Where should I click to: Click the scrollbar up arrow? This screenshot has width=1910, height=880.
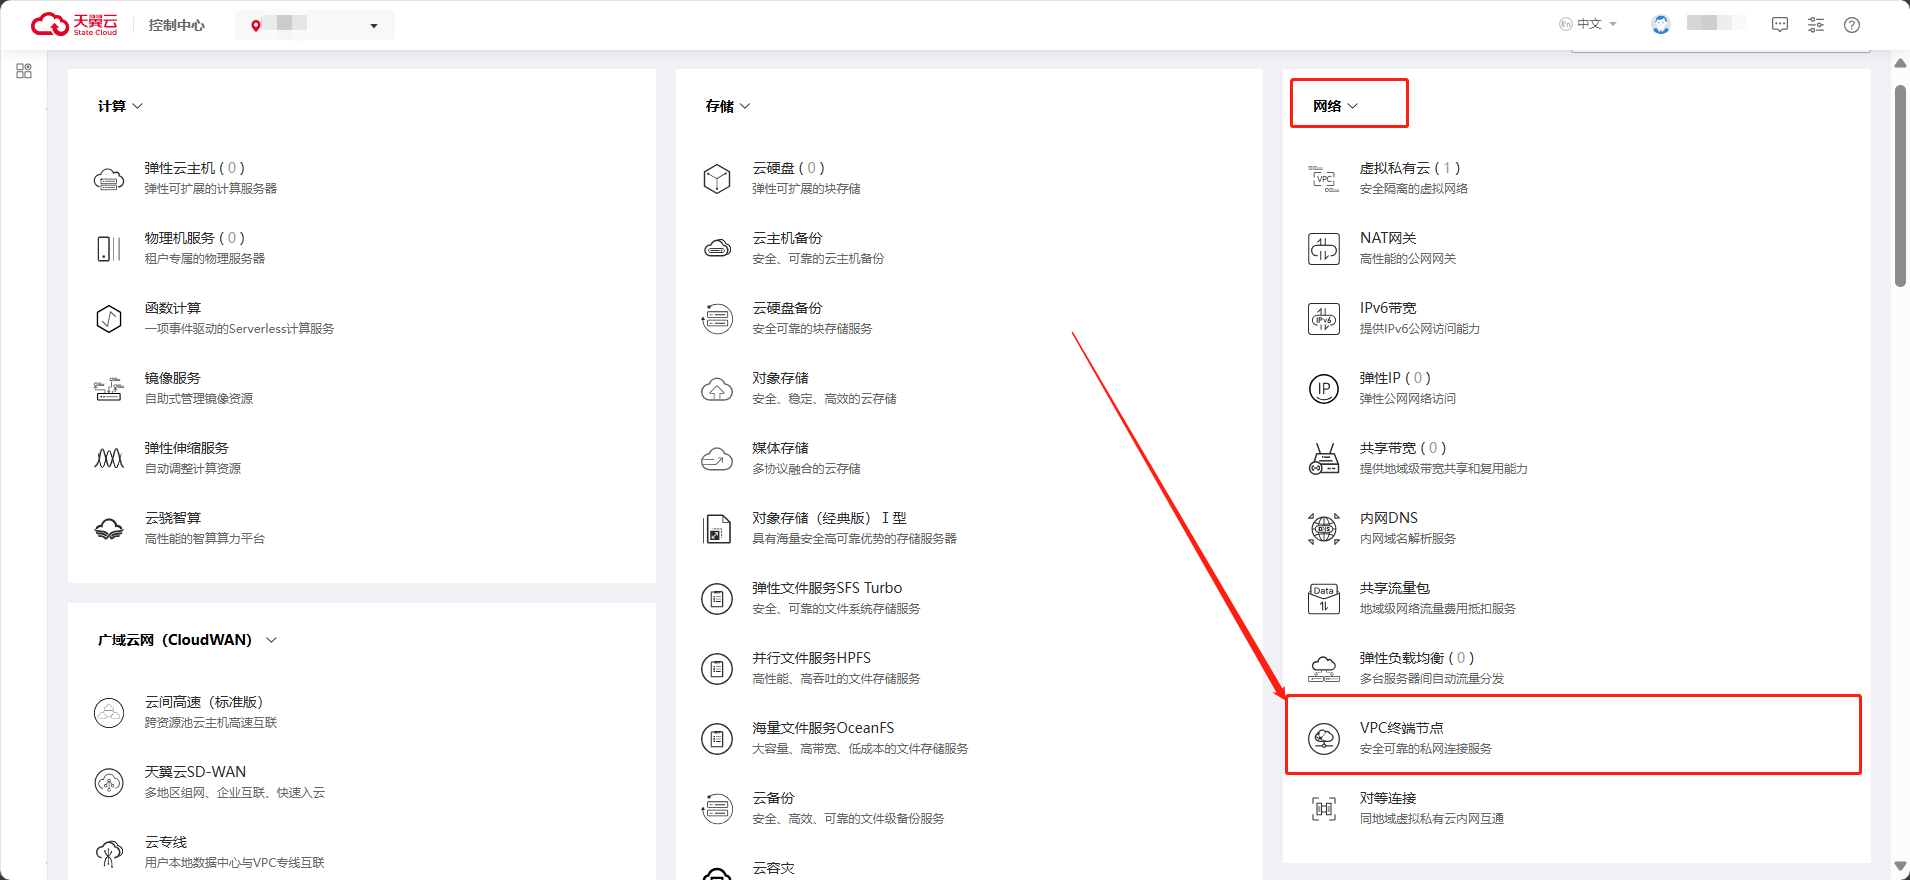[1900, 63]
